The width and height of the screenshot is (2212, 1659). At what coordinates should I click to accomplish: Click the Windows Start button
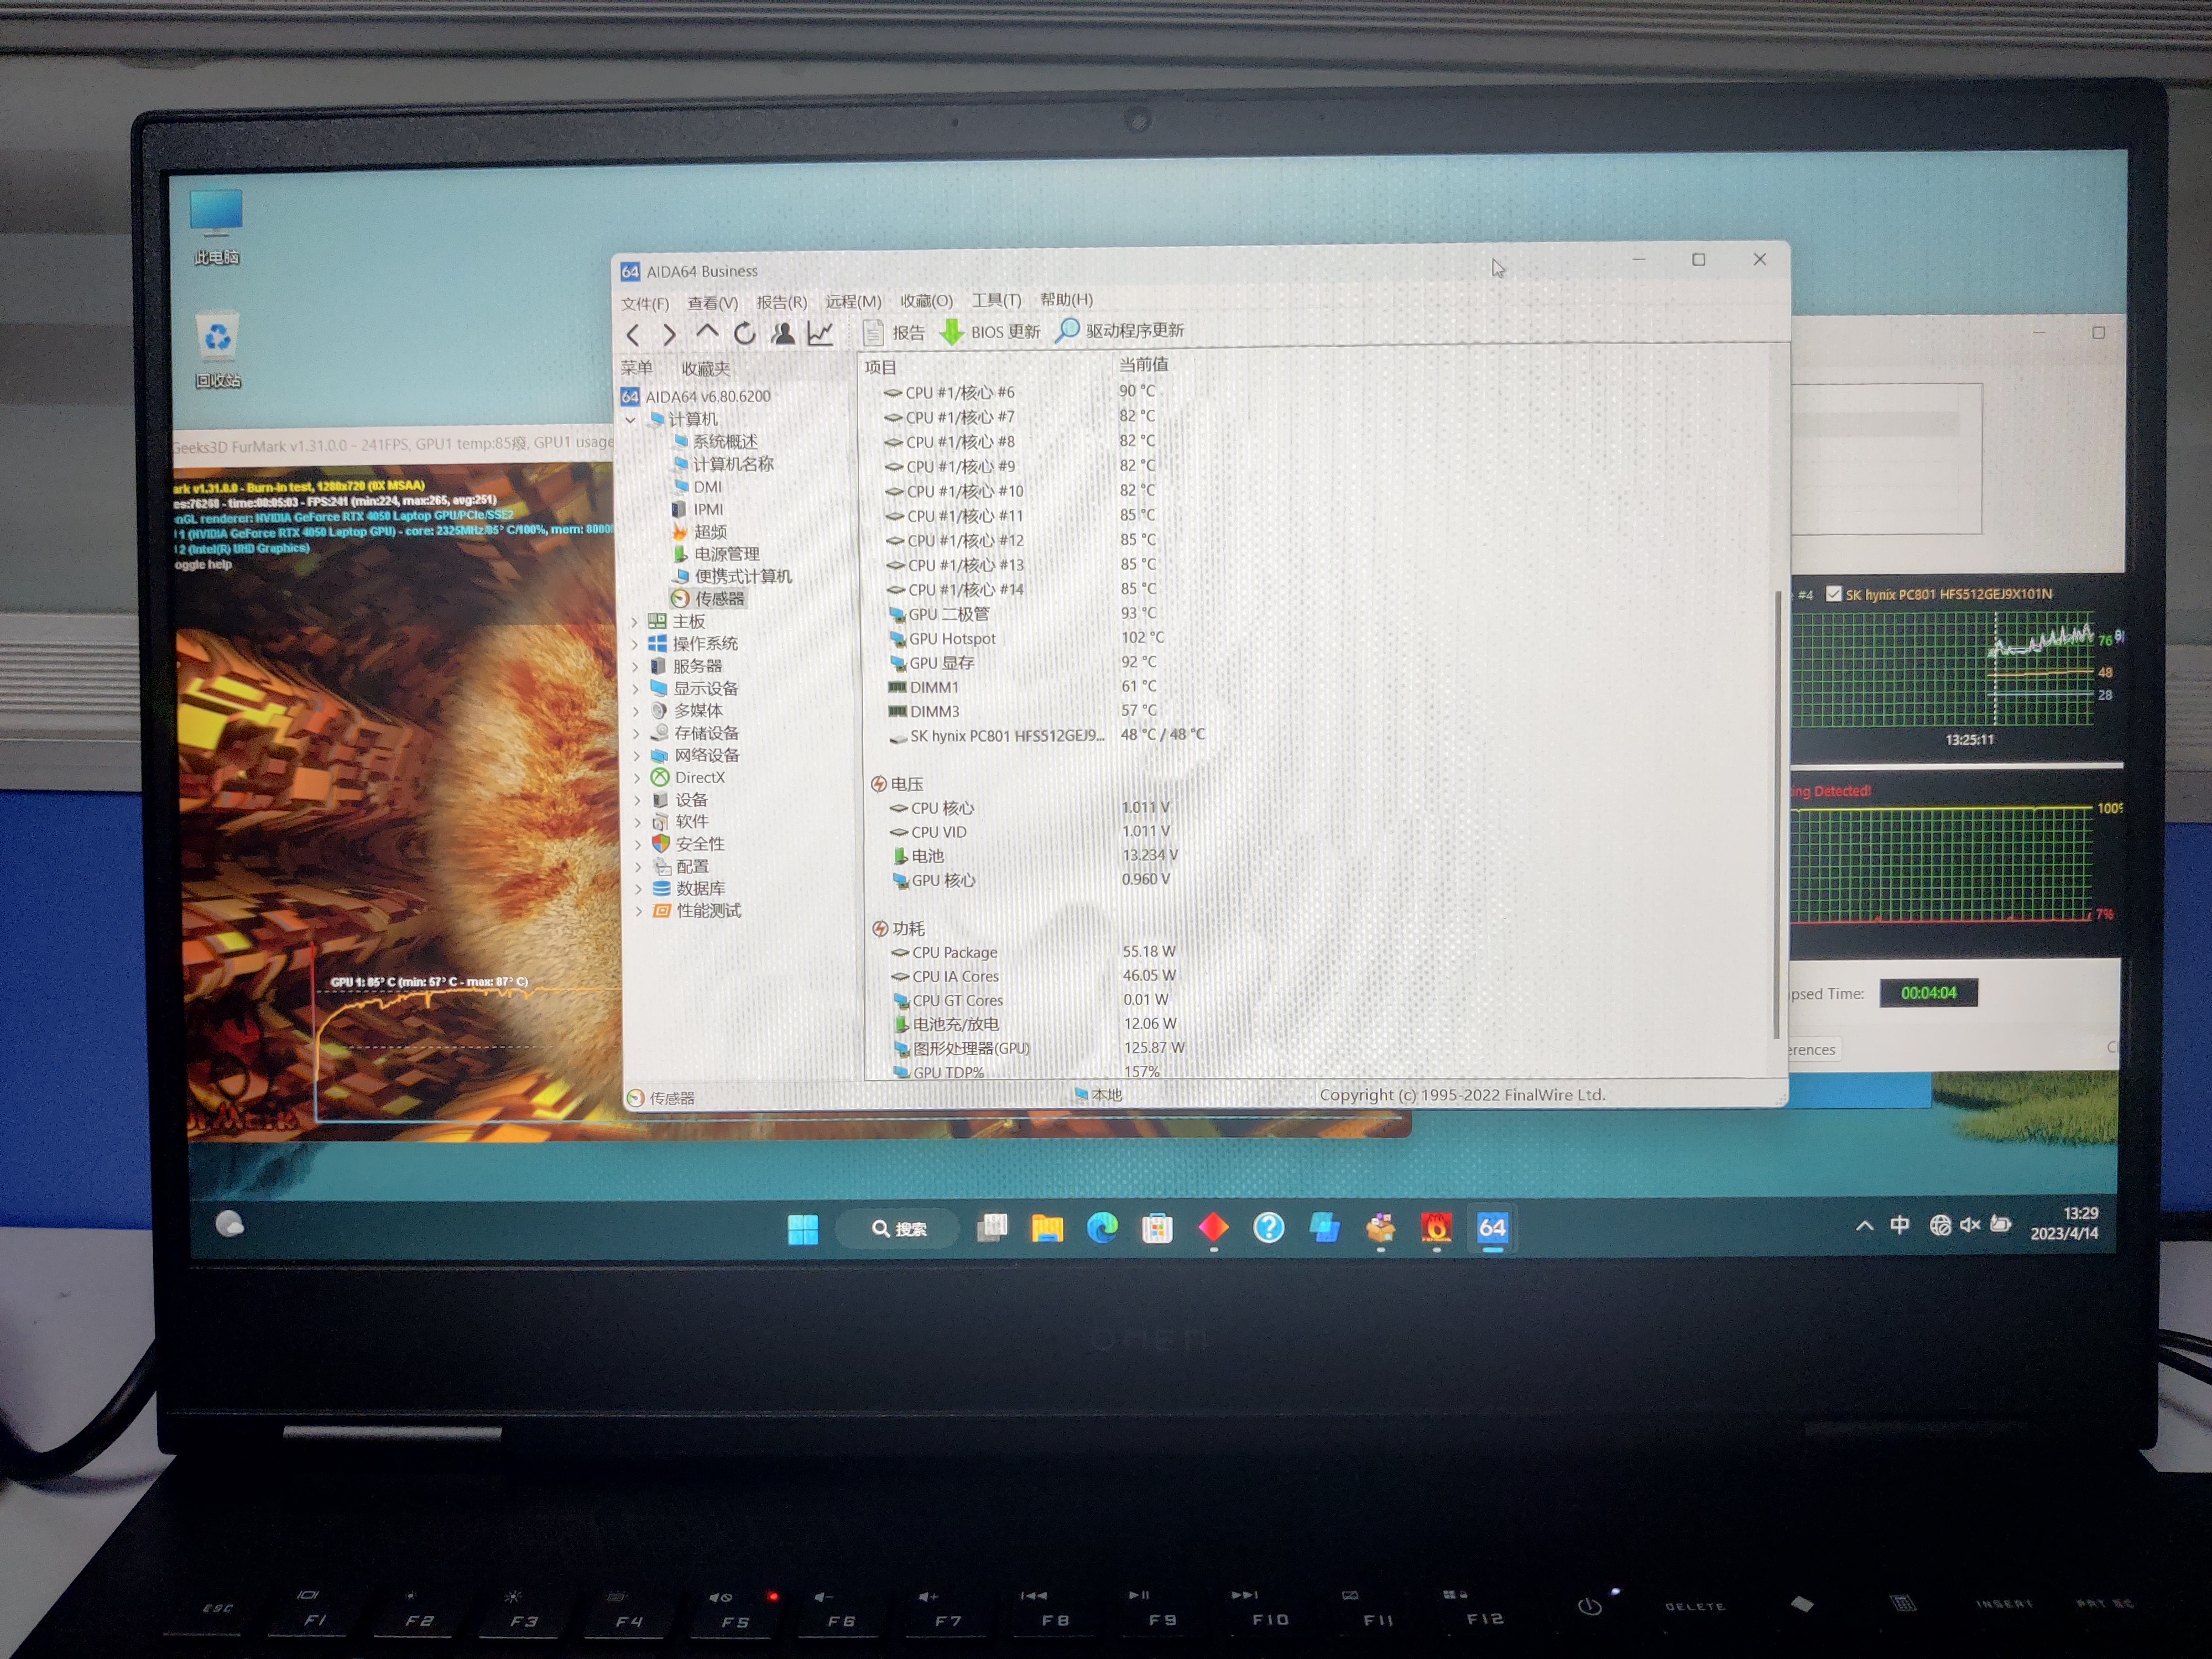(x=803, y=1229)
